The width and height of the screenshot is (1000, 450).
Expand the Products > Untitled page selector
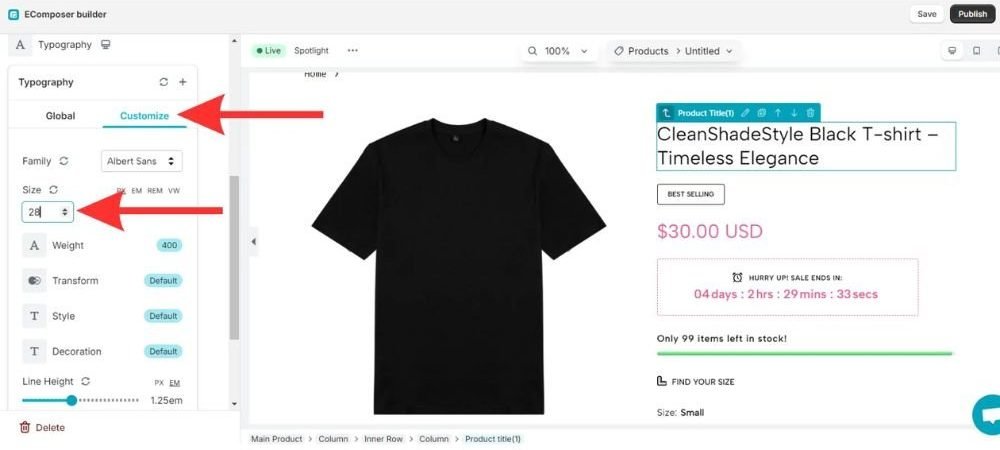(673, 51)
